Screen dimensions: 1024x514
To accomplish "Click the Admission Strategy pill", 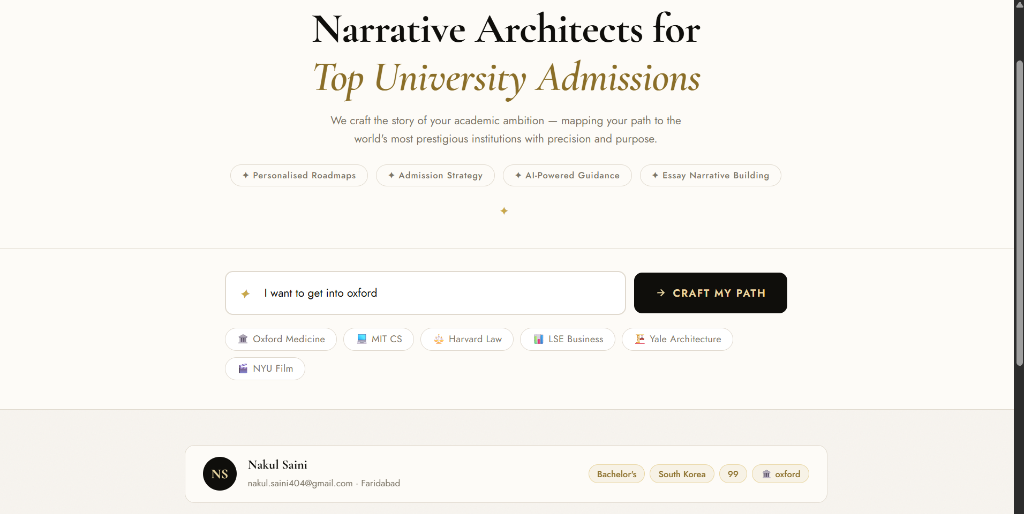I will pos(435,175).
